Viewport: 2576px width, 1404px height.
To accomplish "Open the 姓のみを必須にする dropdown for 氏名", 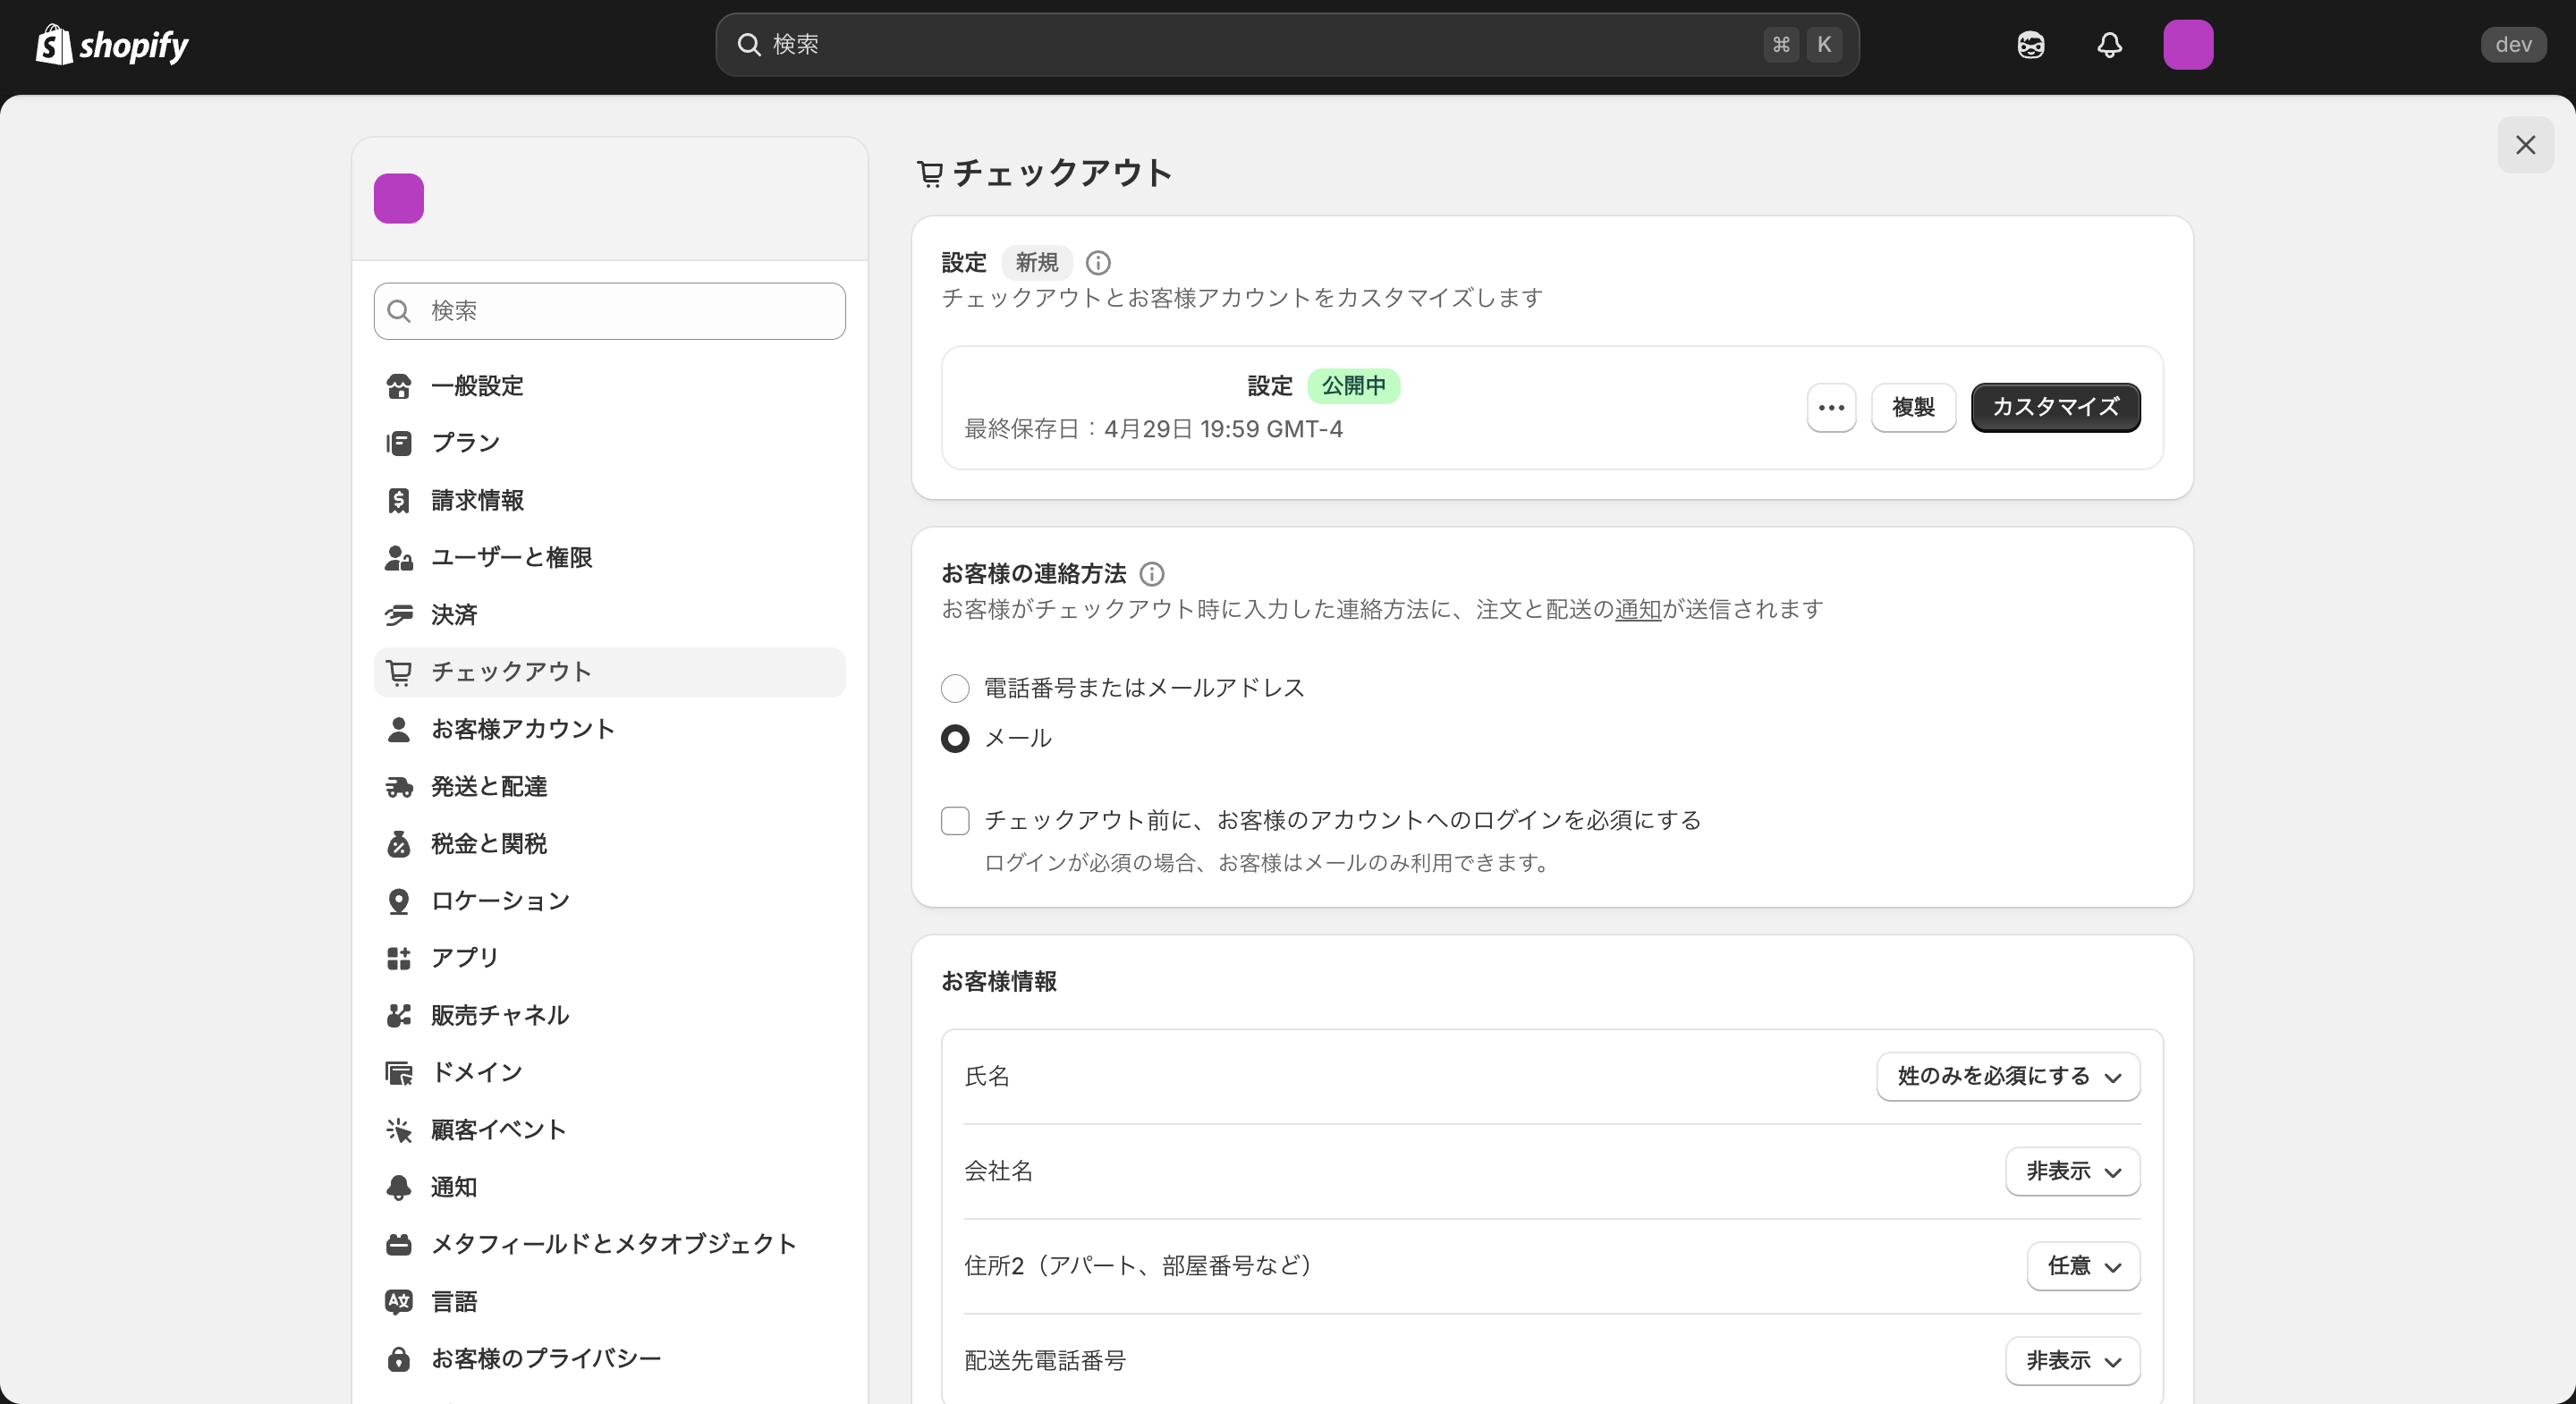I will coord(2008,1076).
